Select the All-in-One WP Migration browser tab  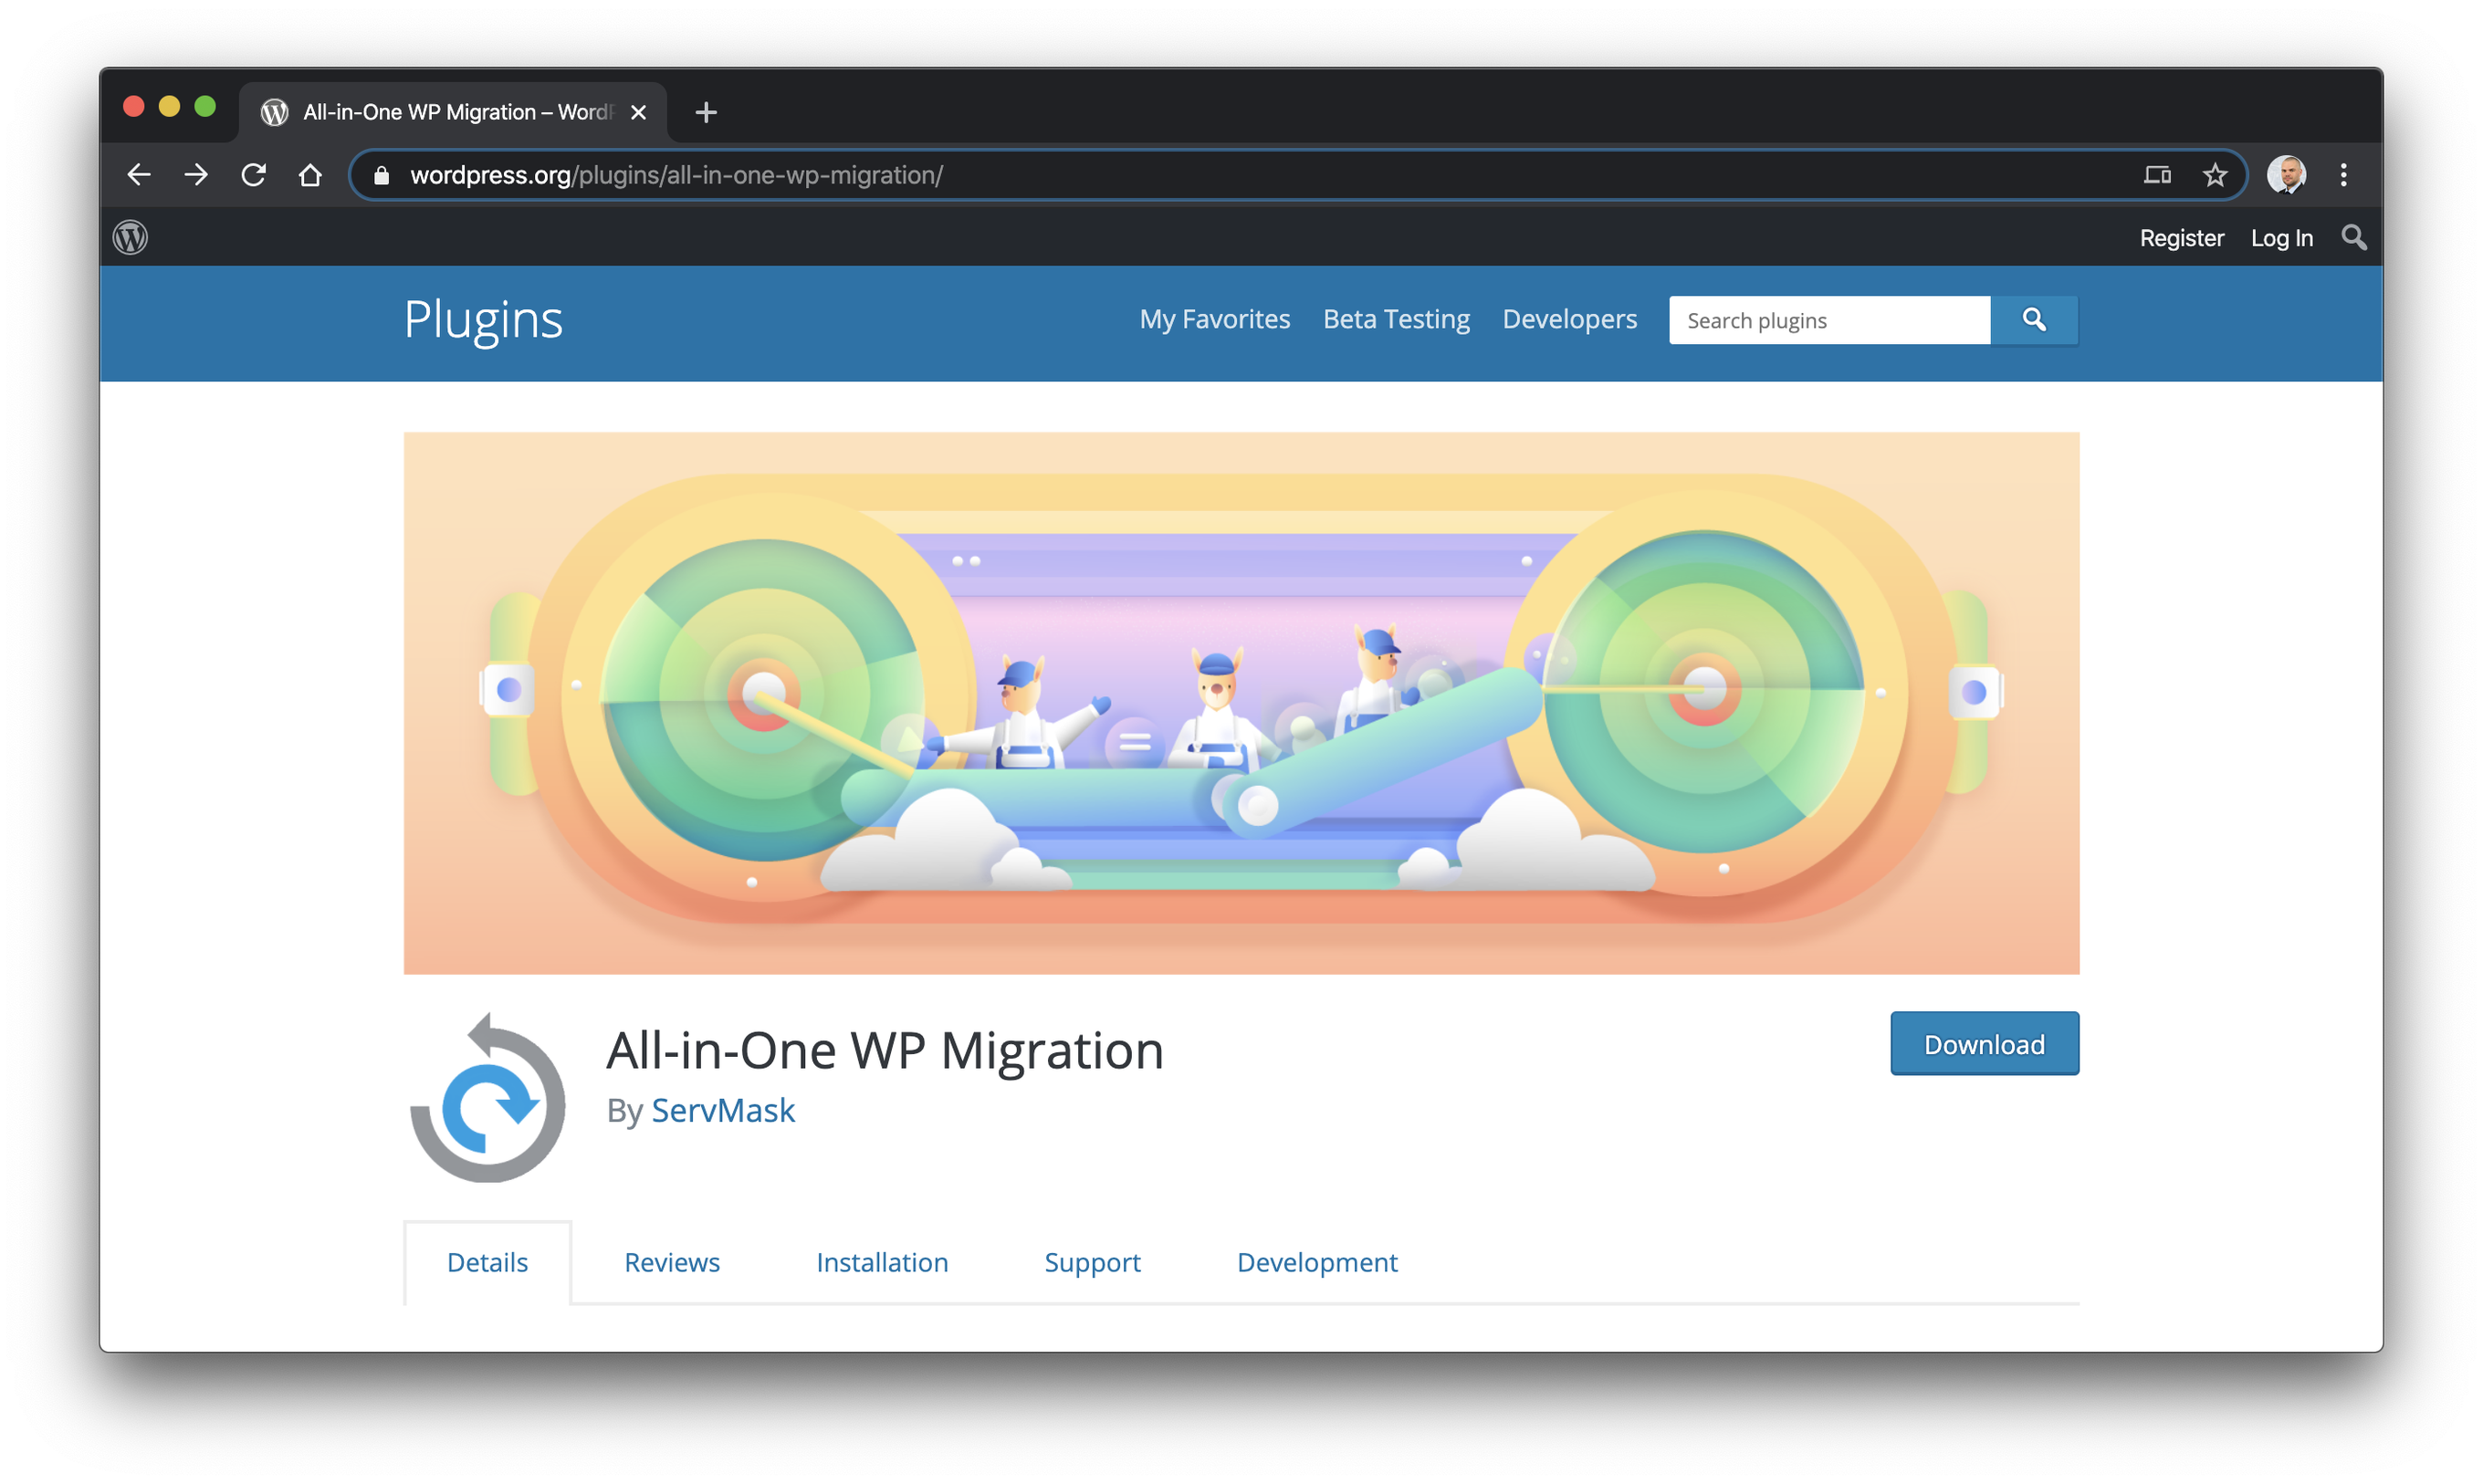pyautogui.click(x=453, y=112)
